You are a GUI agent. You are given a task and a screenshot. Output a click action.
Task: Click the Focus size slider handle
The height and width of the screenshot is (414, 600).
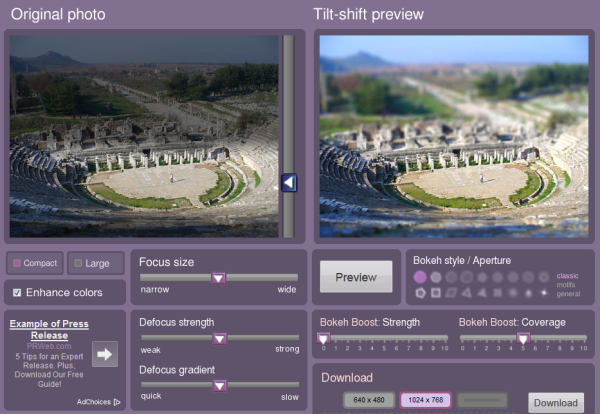pos(218,278)
